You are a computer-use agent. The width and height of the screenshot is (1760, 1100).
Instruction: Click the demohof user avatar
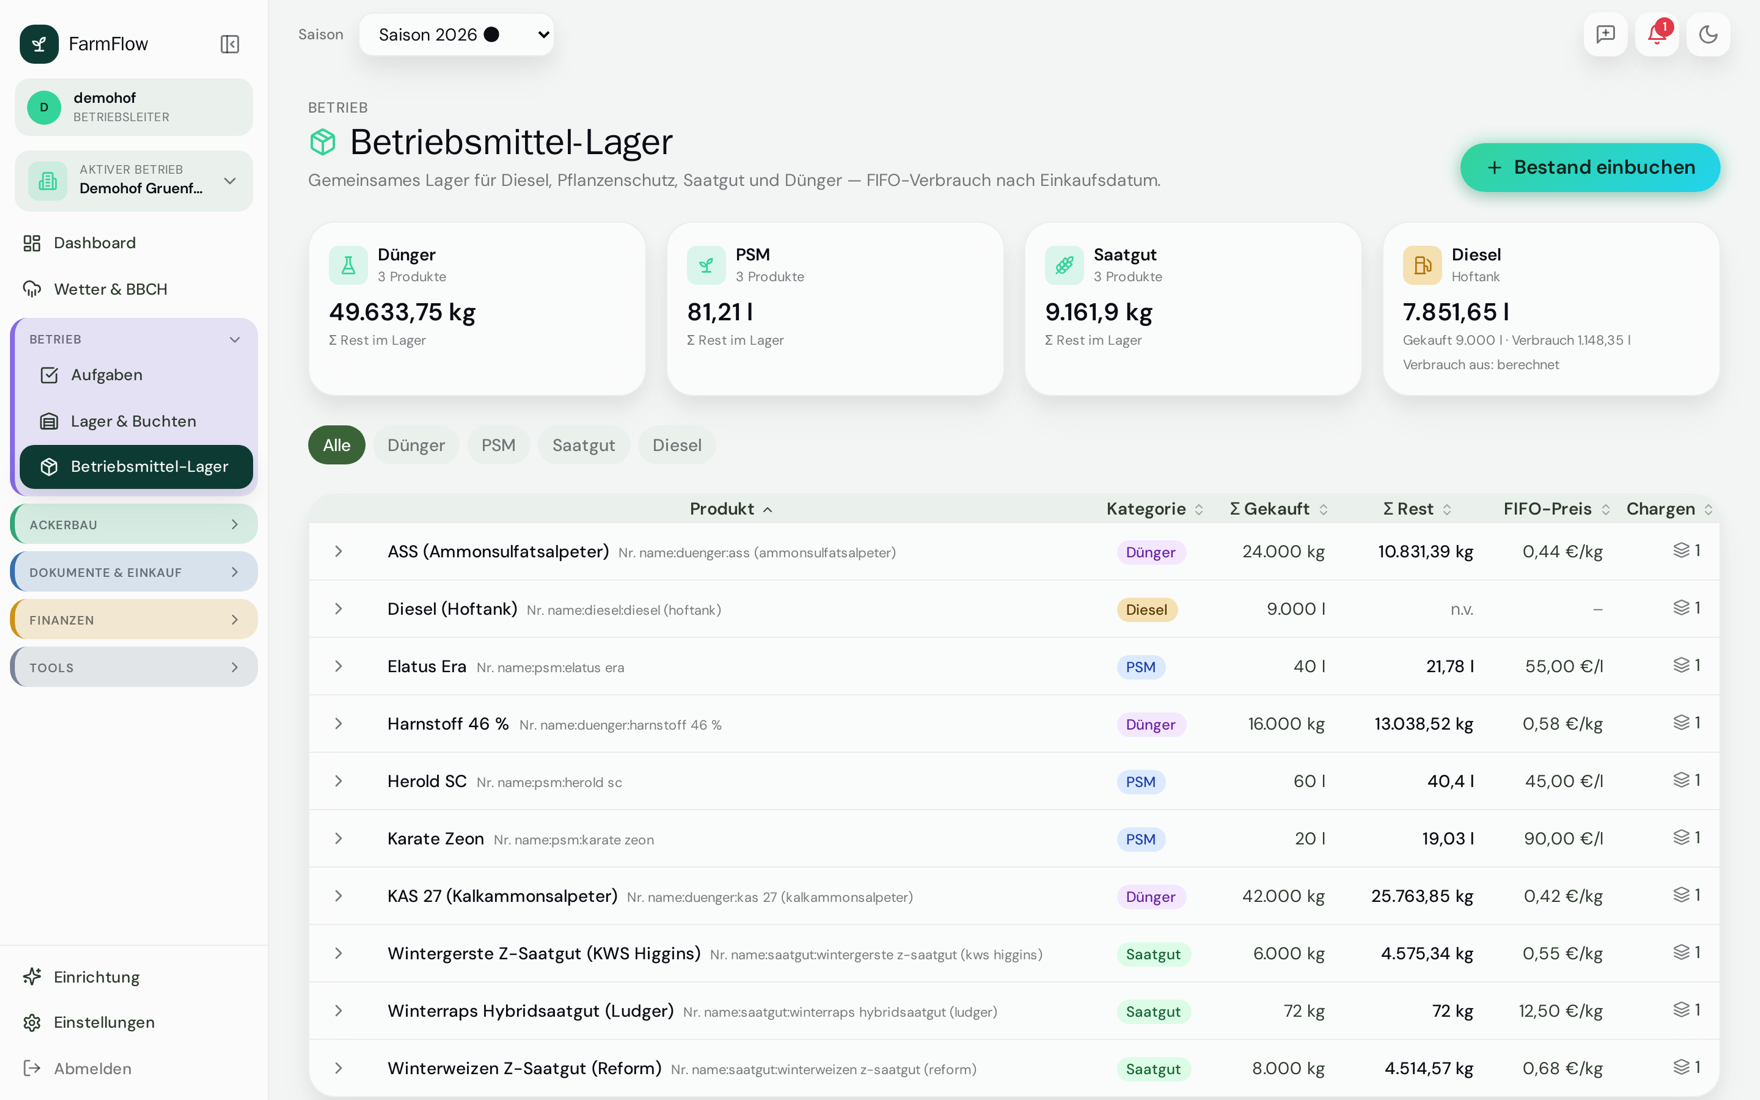44,107
